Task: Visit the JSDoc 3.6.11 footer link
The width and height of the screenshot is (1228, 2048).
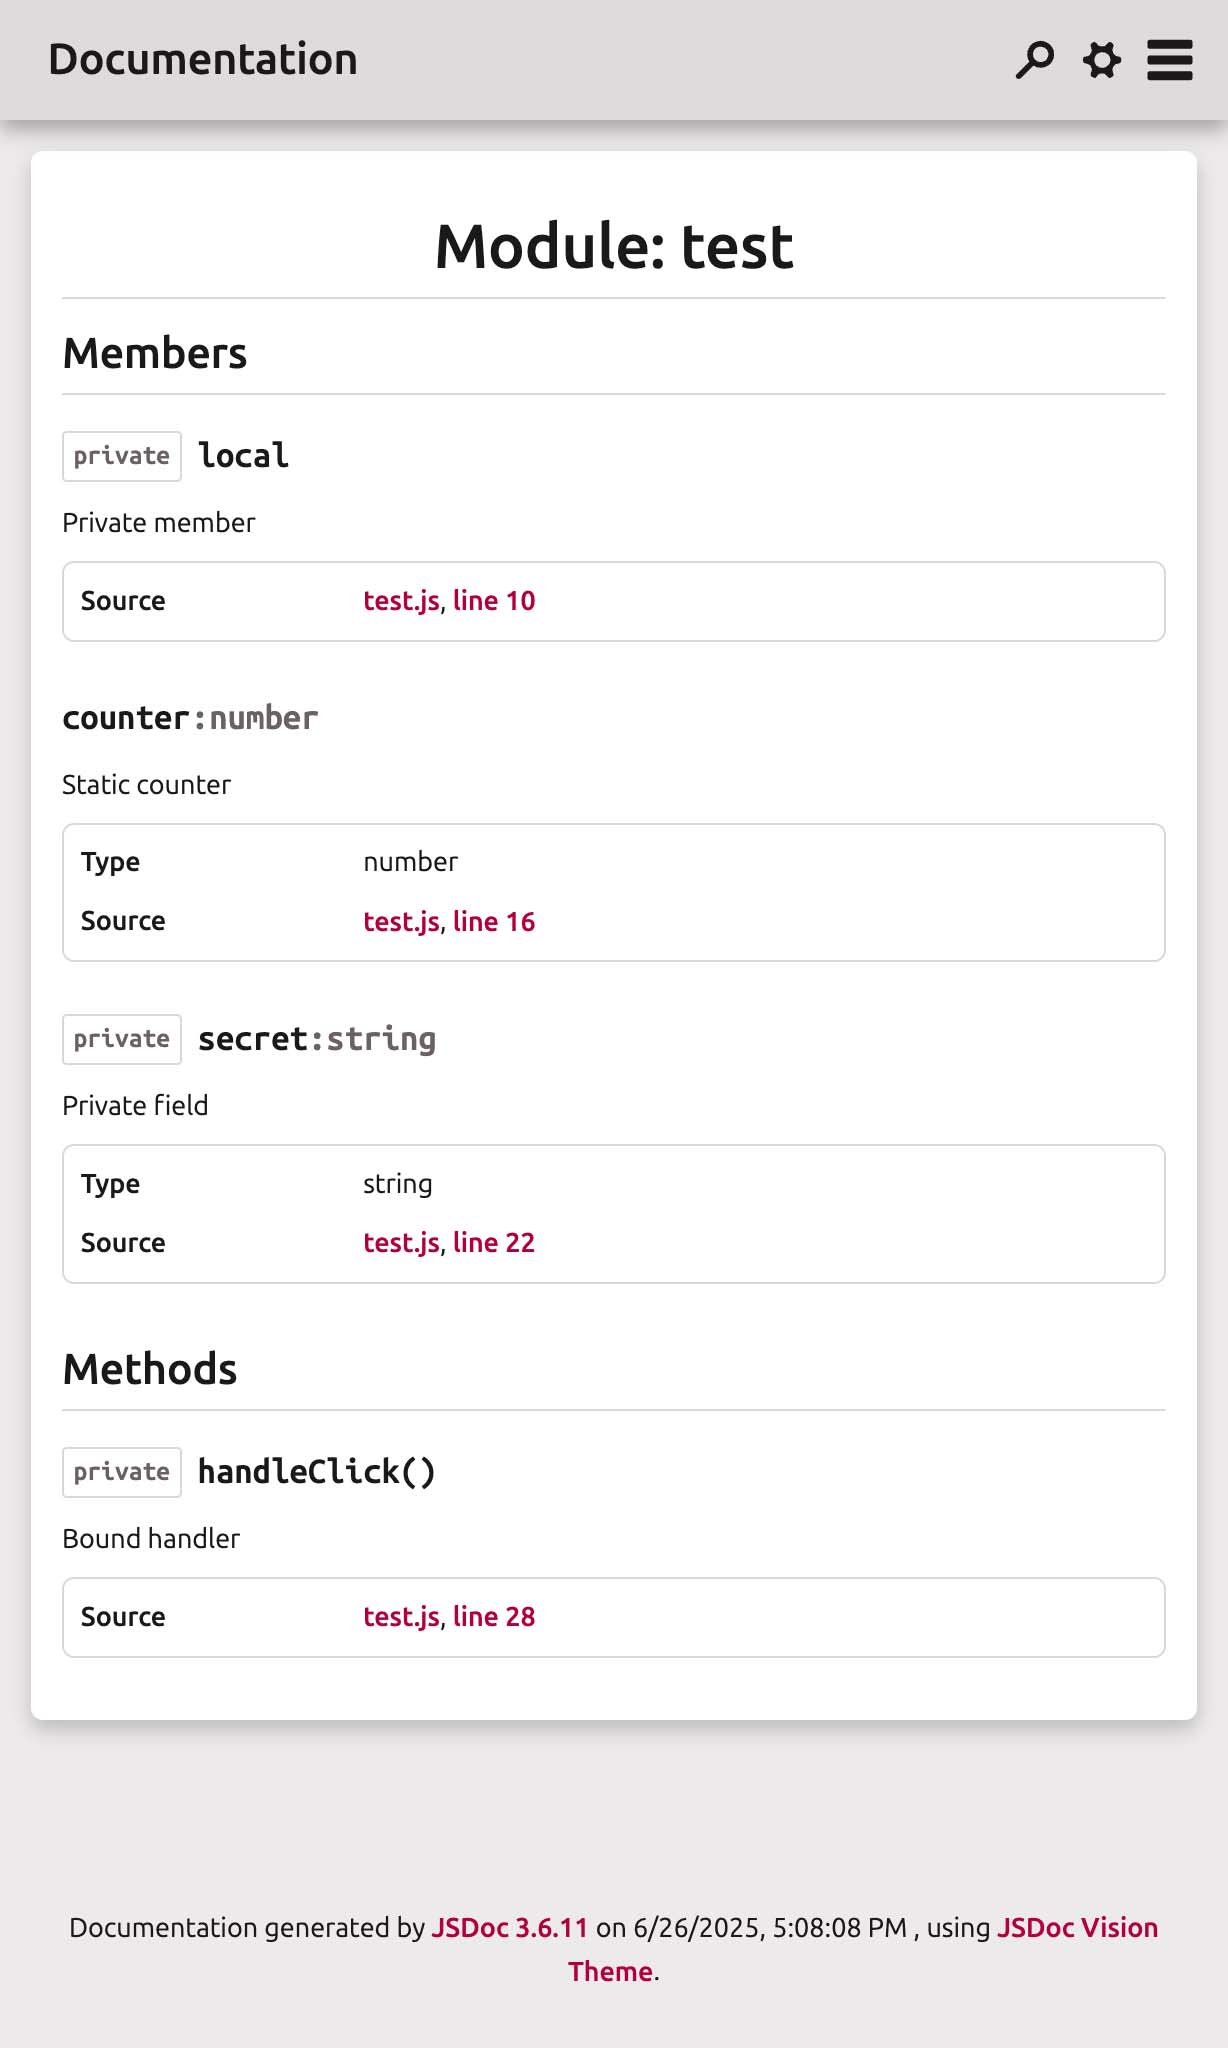Action: [x=509, y=1928]
